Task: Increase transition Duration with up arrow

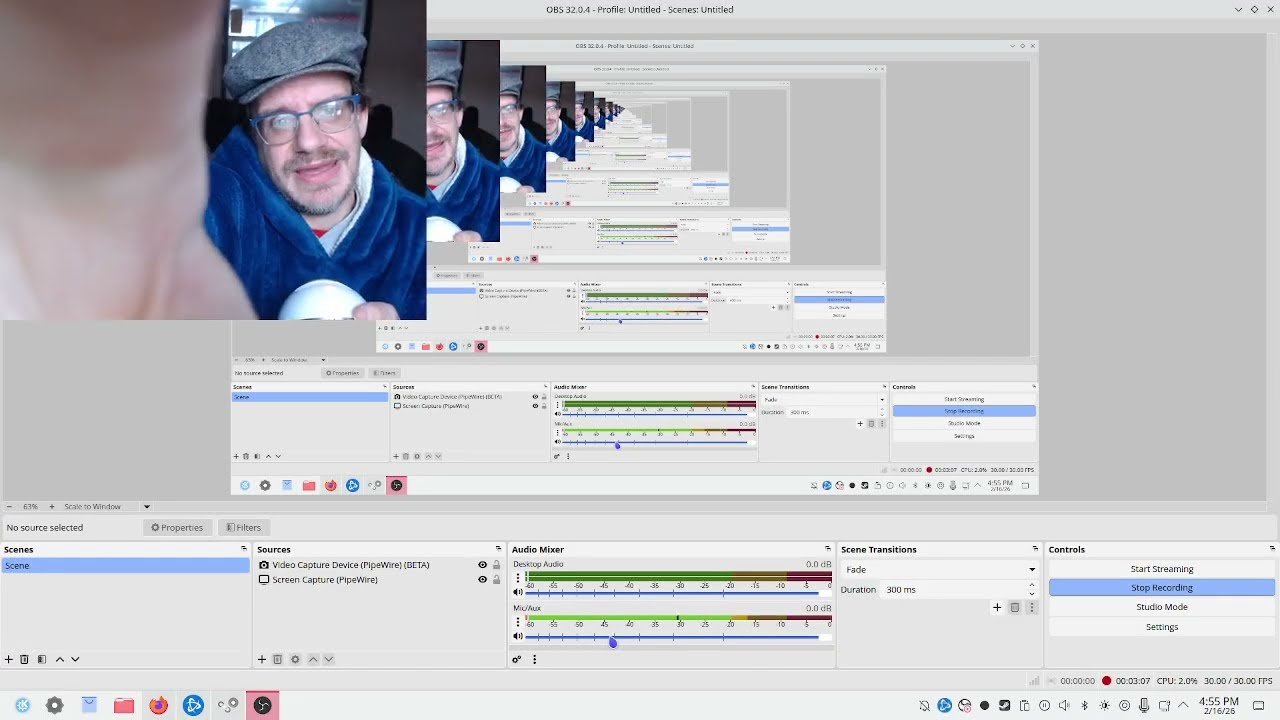Action: (1032, 585)
